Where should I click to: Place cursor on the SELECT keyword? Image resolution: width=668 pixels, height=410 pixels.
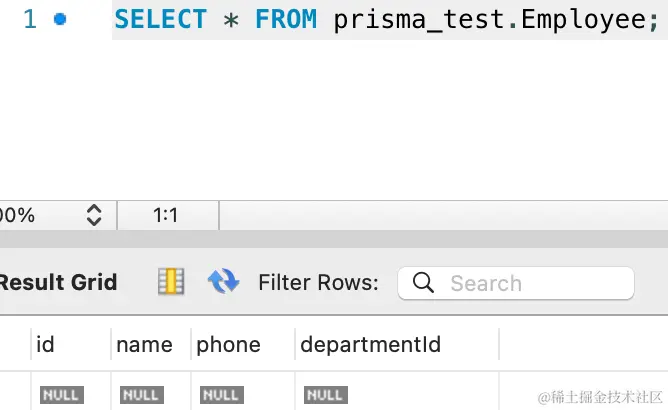point(161,20)
